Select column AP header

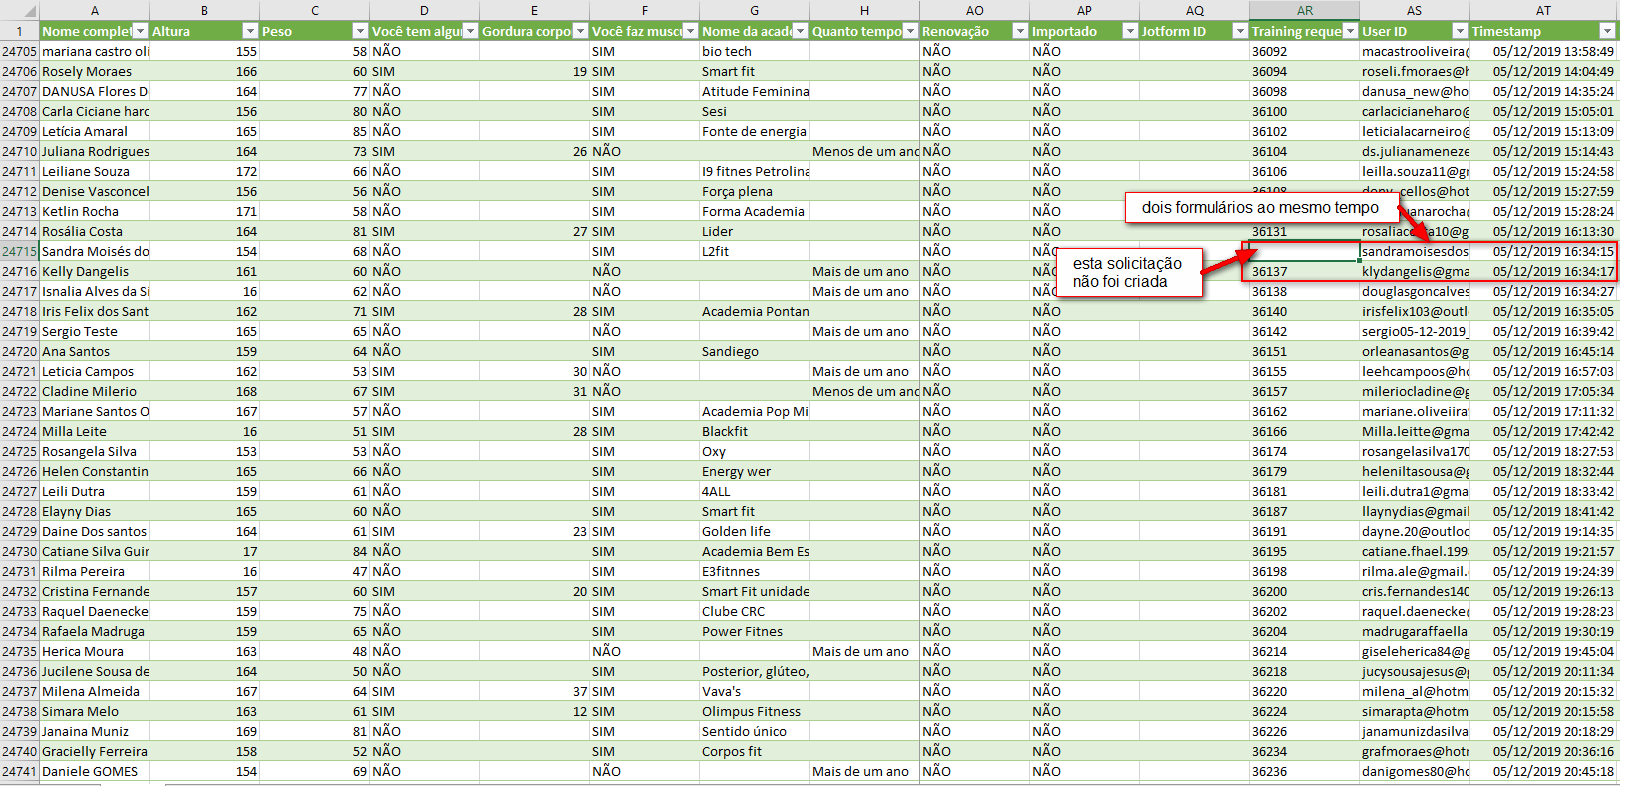1085,10
